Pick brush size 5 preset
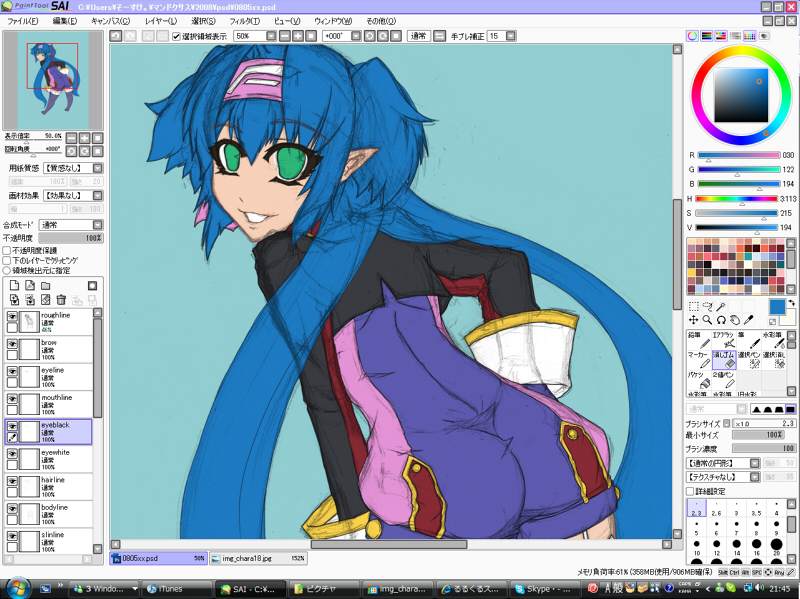Image resolution: width=800 pixels, height=599 pixels. click(696, 528)
